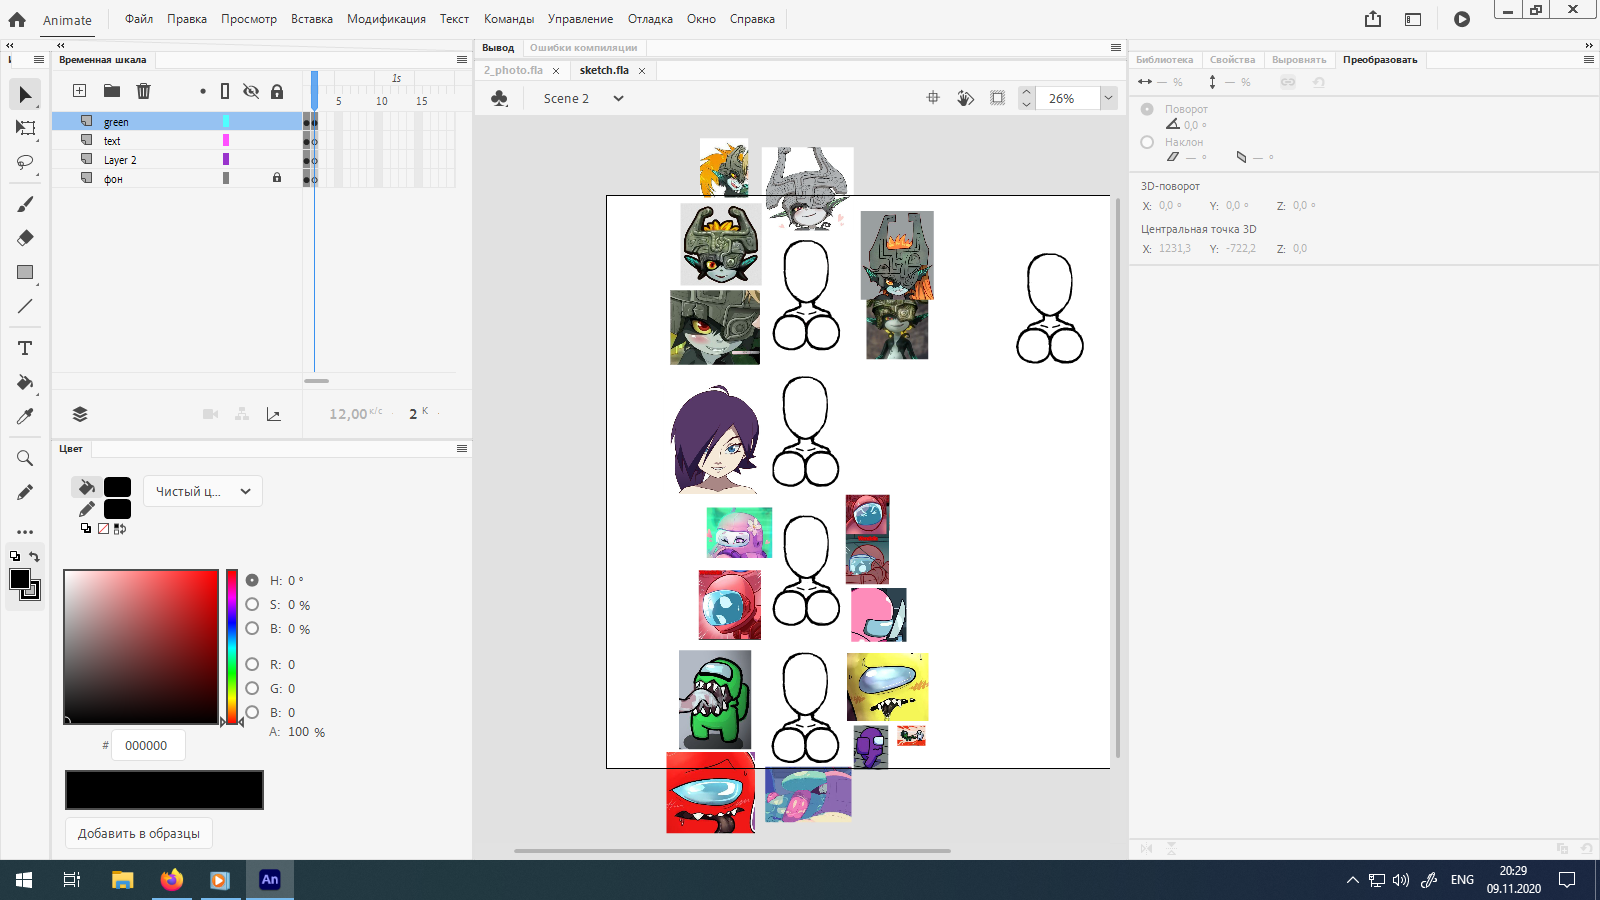The image size is (1600, 900).
Task: Select the Zoom magnifier tool
Action: click(25, 458)
